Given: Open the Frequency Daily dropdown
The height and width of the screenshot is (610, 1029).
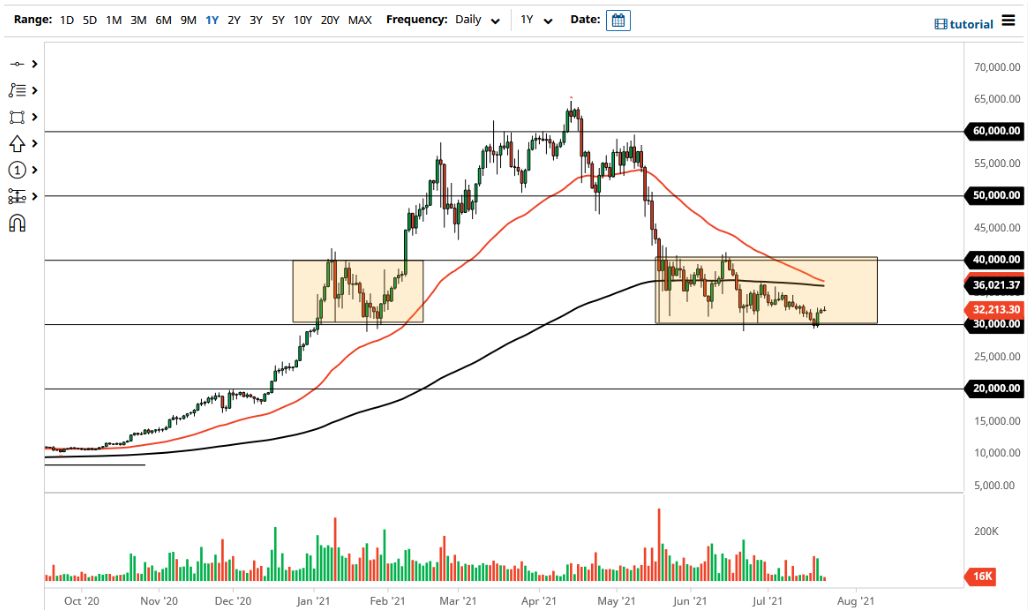Looking at the screenshot, I should (x=470, y=19).
